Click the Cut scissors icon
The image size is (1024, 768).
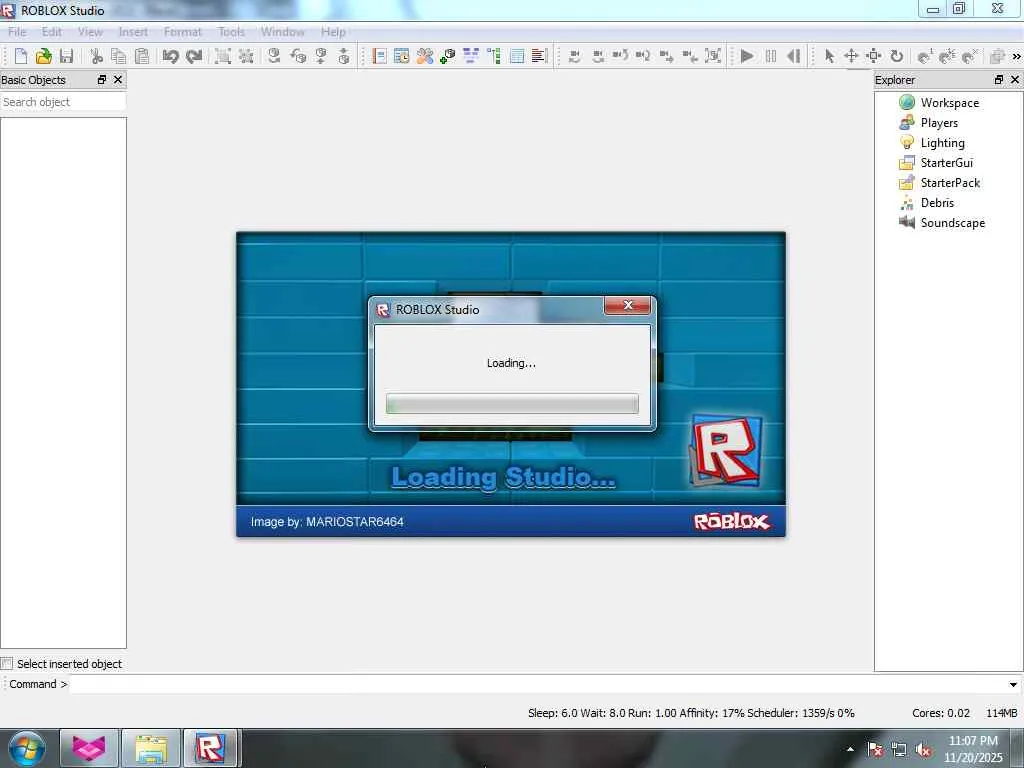(x=97, y=56)
